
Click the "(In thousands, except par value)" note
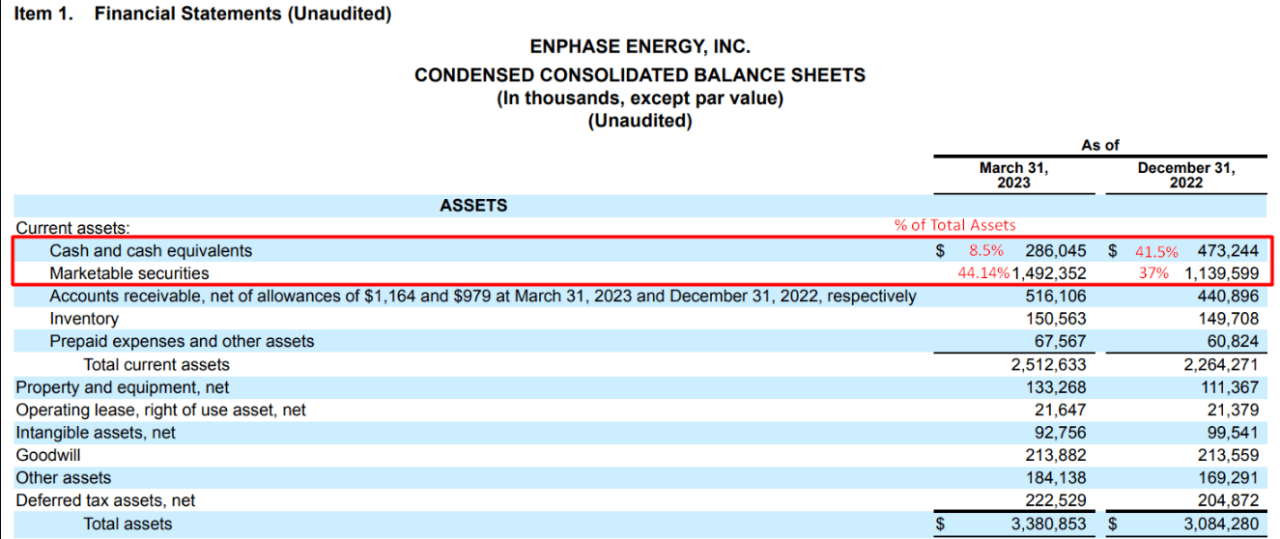coord(640,98)
